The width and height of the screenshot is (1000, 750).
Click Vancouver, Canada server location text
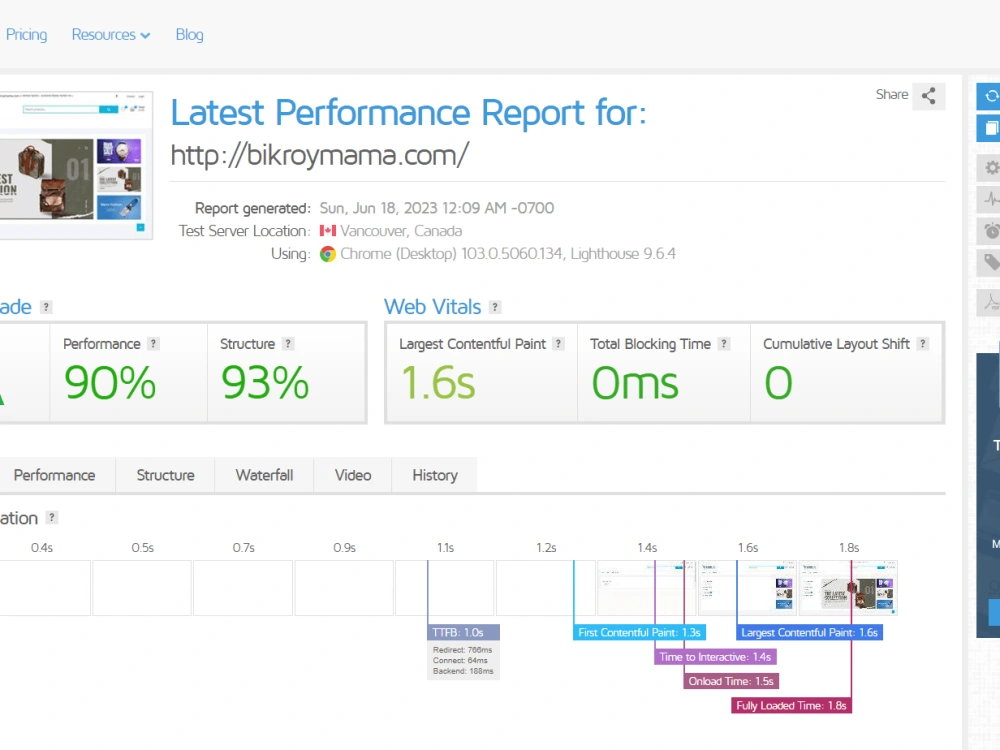[401, 231]
